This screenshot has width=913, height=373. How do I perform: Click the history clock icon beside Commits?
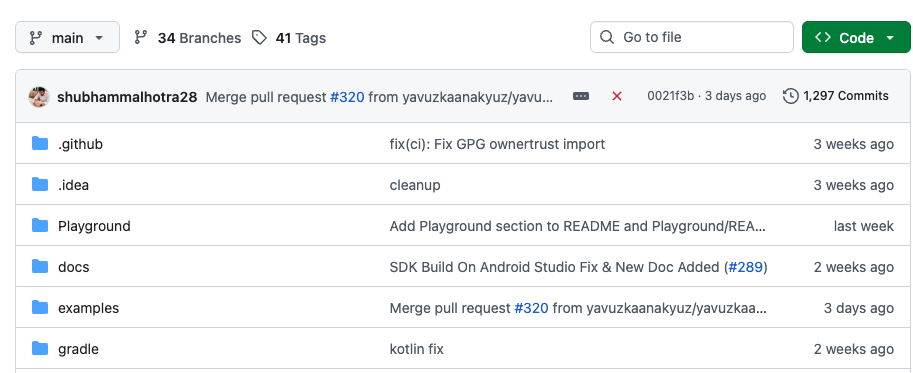click(791, 96)
